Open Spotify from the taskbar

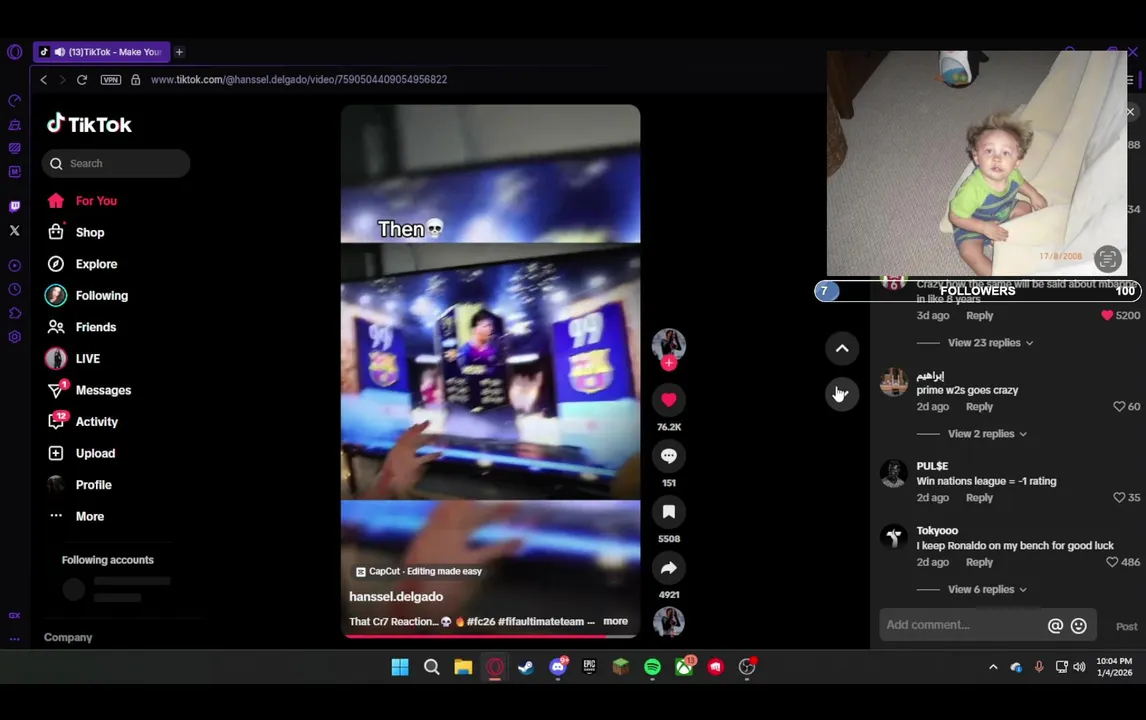pos(653,667)
